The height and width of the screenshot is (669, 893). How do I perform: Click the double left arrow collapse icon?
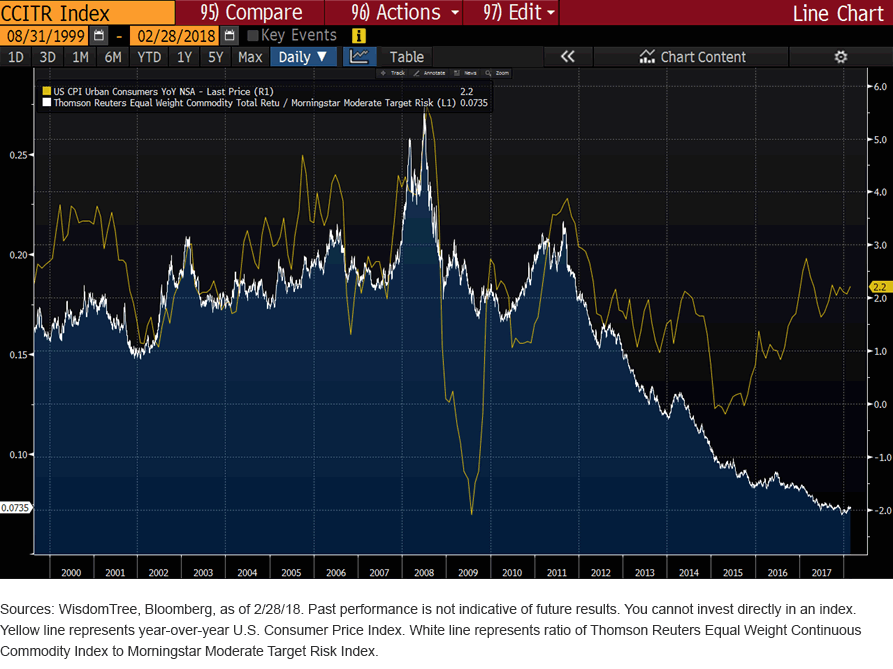pyautogui.click(x=568, y=57)
